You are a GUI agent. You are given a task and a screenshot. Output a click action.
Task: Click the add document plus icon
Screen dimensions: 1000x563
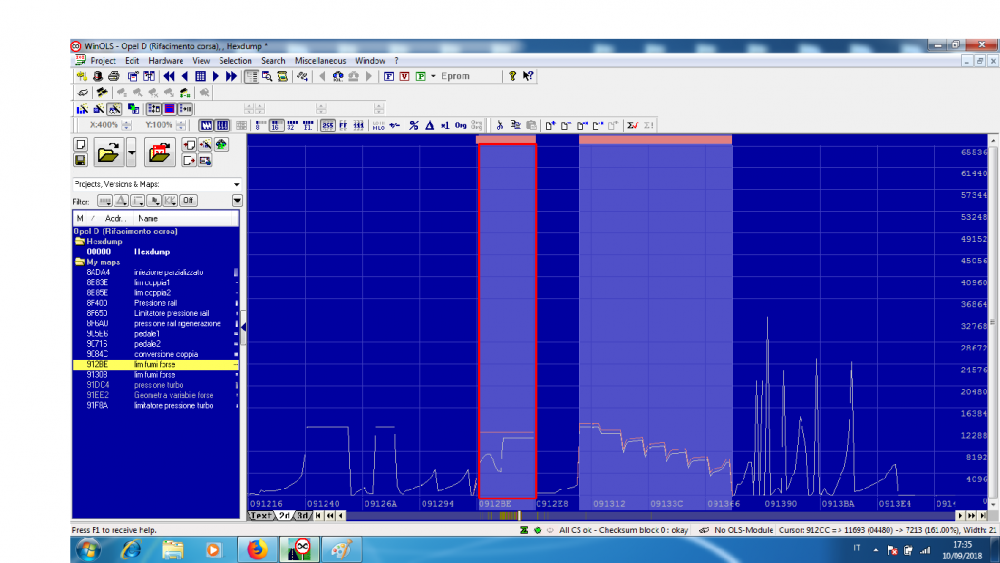[550, 126]
